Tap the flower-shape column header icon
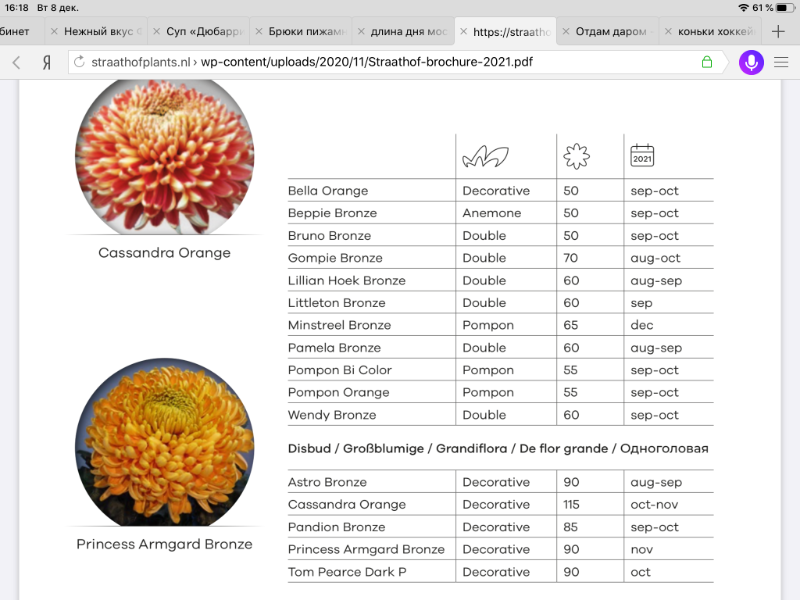Viewport: 800px width, 600px height. point(577,156)
